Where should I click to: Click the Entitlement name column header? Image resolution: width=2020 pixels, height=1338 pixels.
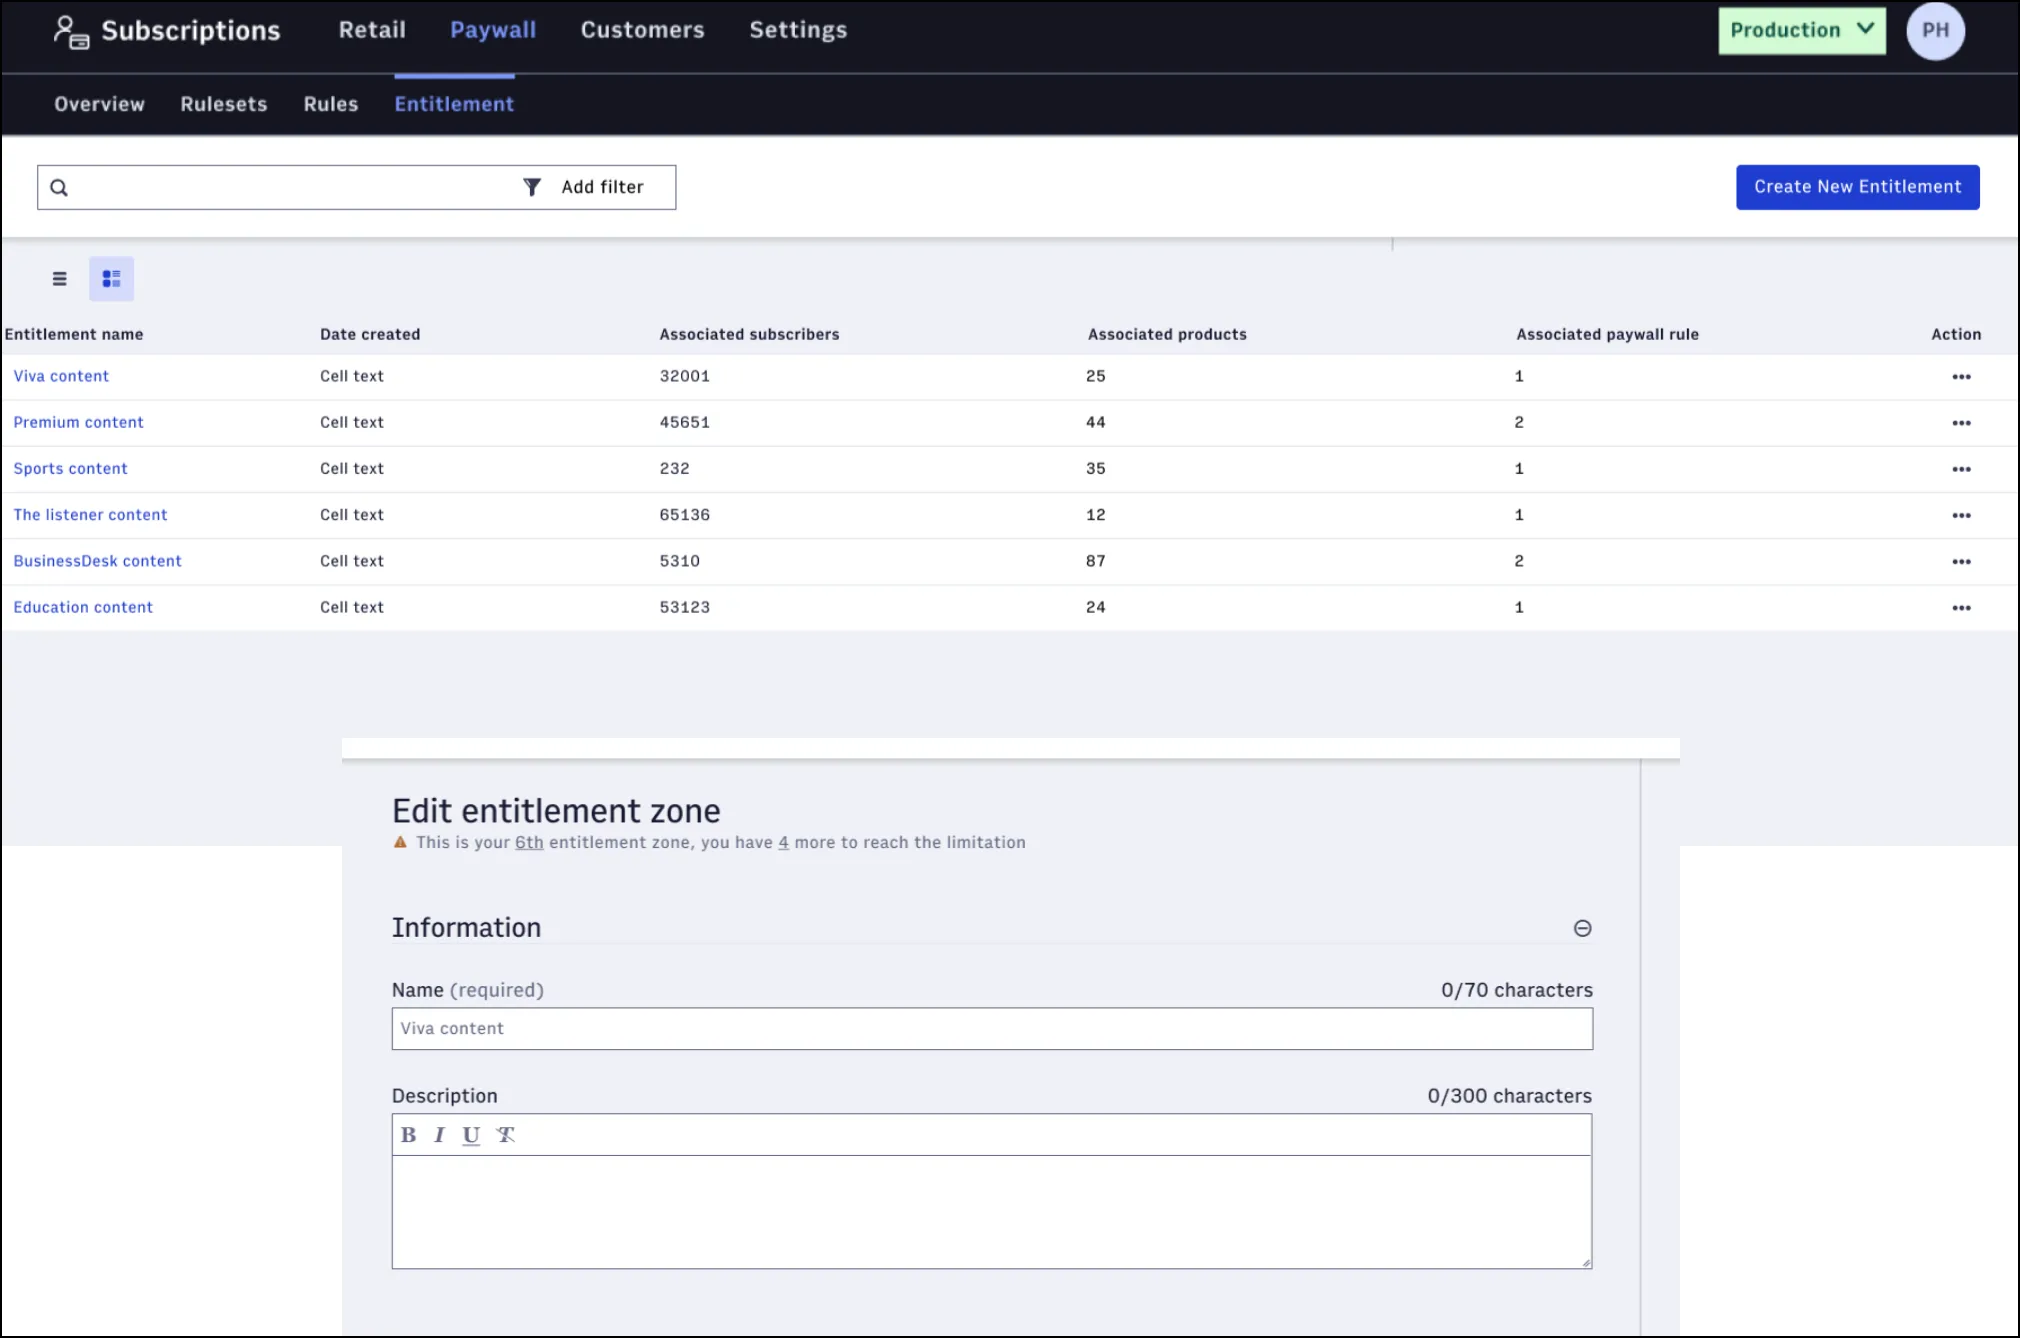coord(74,334)
